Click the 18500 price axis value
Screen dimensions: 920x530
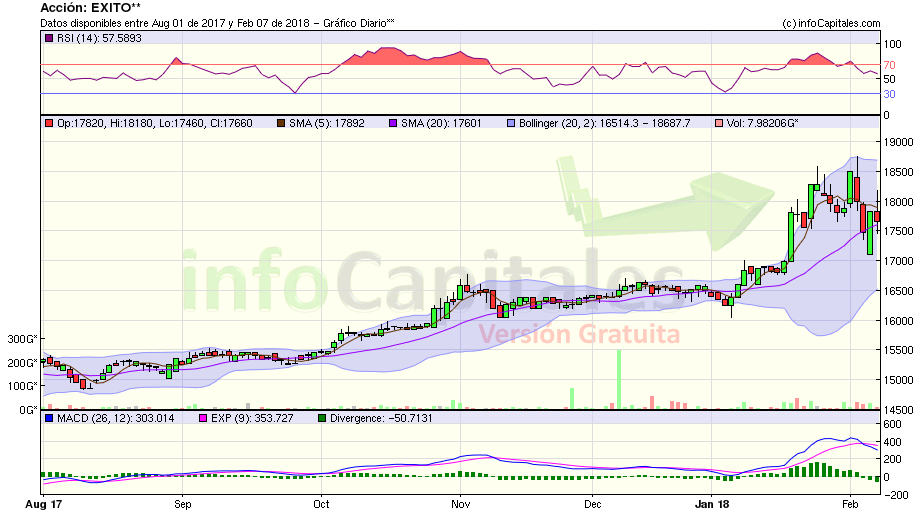898,172
